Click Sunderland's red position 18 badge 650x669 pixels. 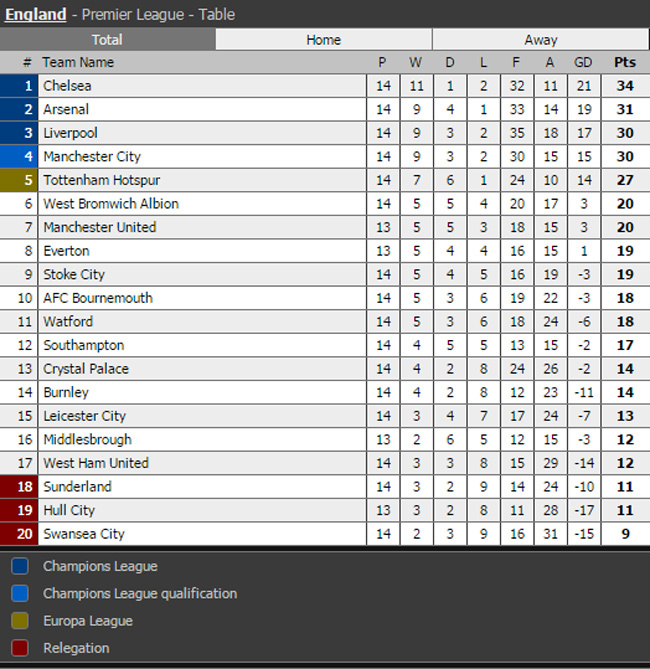coord(20,487)
